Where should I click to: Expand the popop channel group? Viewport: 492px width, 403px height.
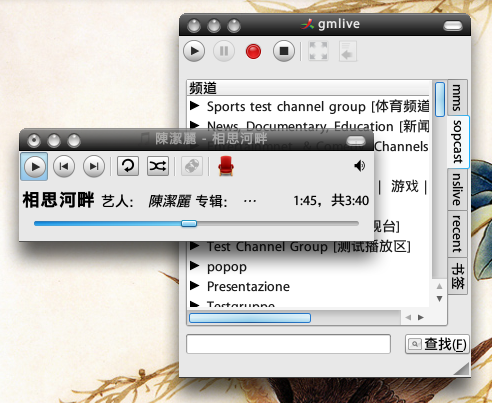pyautogui.click(x=194, y=266)
